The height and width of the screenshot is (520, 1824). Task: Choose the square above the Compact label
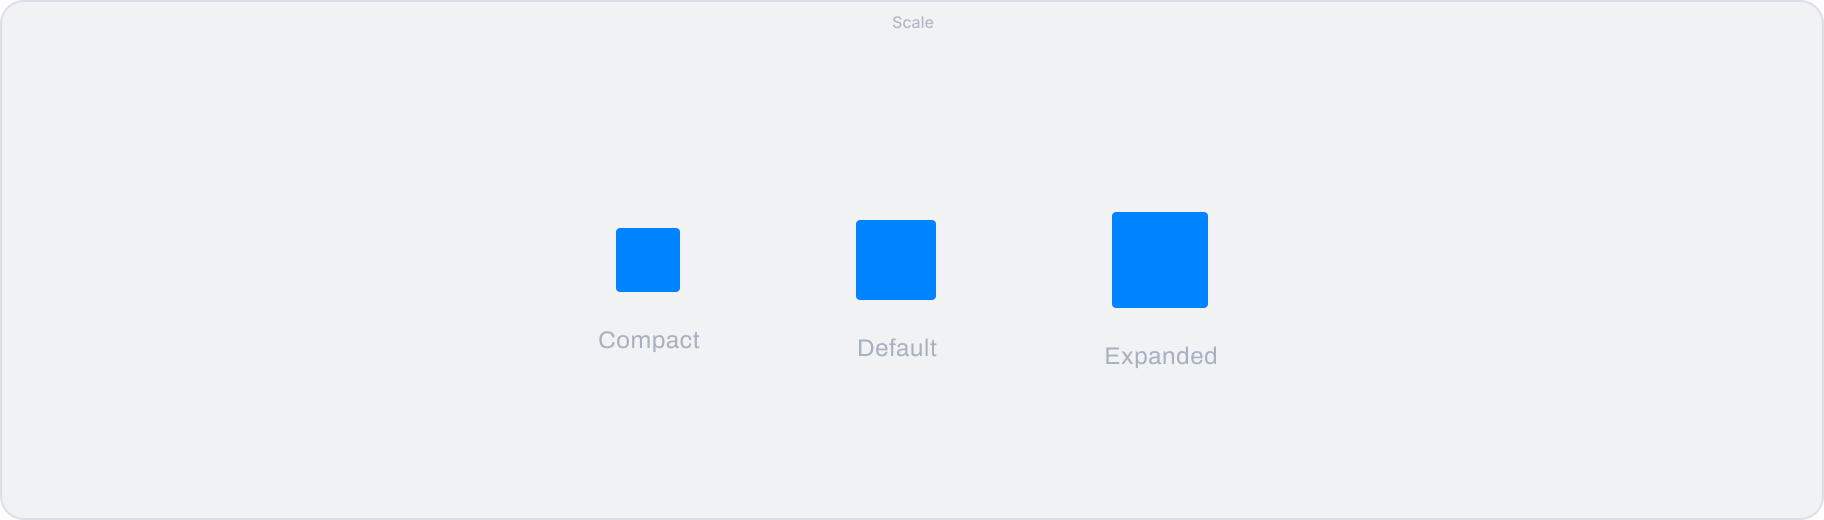coord(648,260)
